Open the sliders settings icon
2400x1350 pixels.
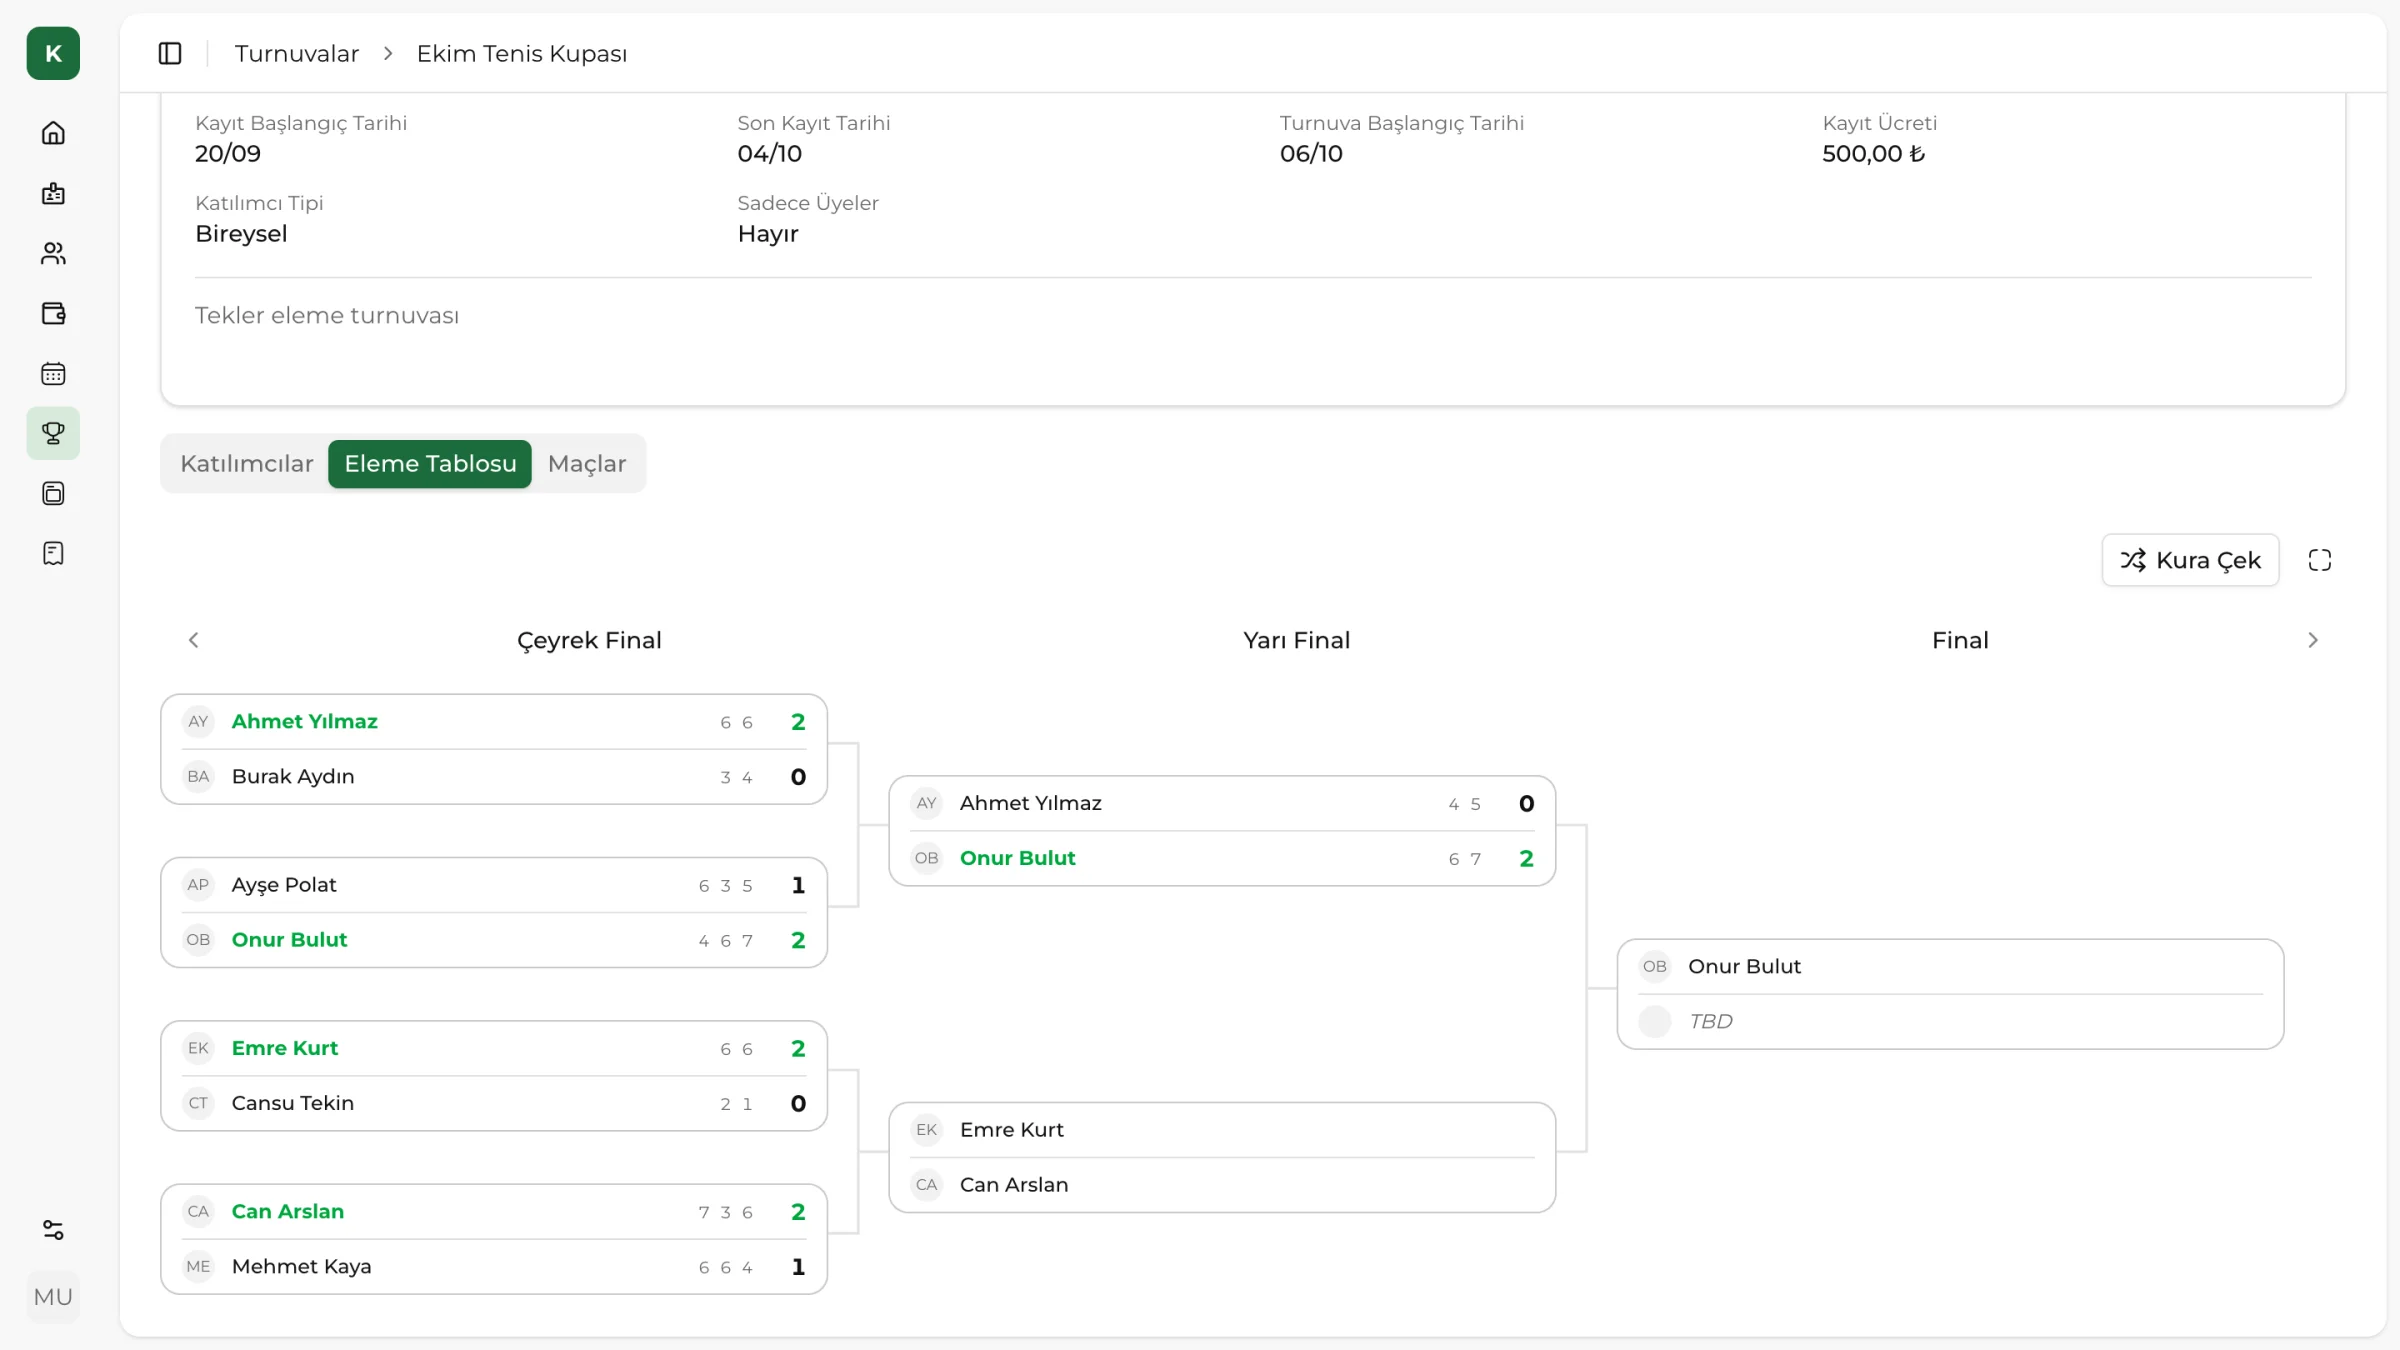pos(53,1230)
